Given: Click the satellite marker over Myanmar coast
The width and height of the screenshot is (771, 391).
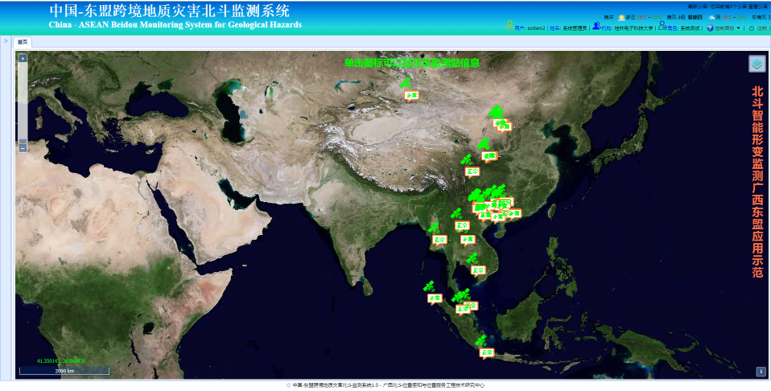Looking at the screenshot, I should (434, 228).
